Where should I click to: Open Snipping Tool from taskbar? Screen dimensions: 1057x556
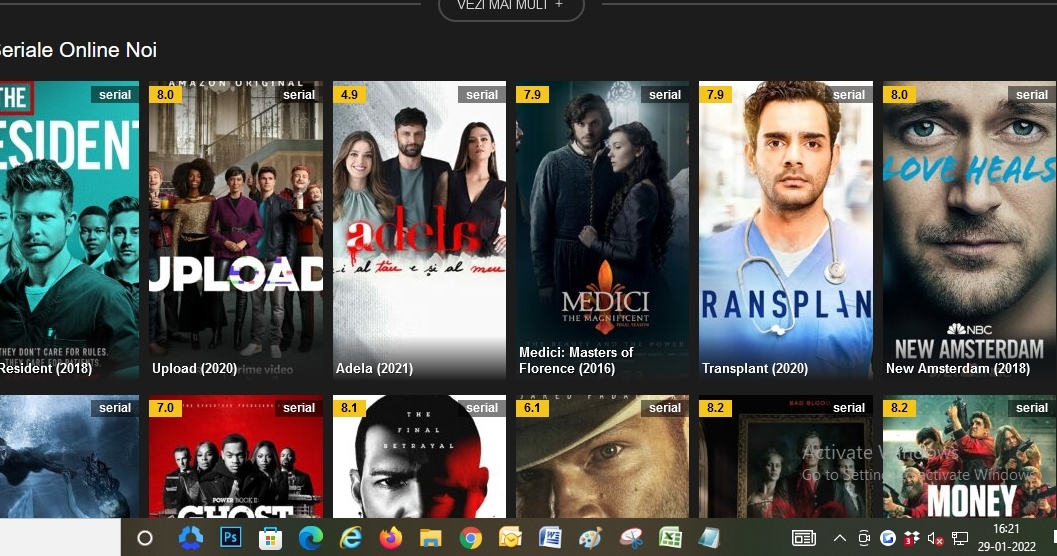(x=631, y=538)
